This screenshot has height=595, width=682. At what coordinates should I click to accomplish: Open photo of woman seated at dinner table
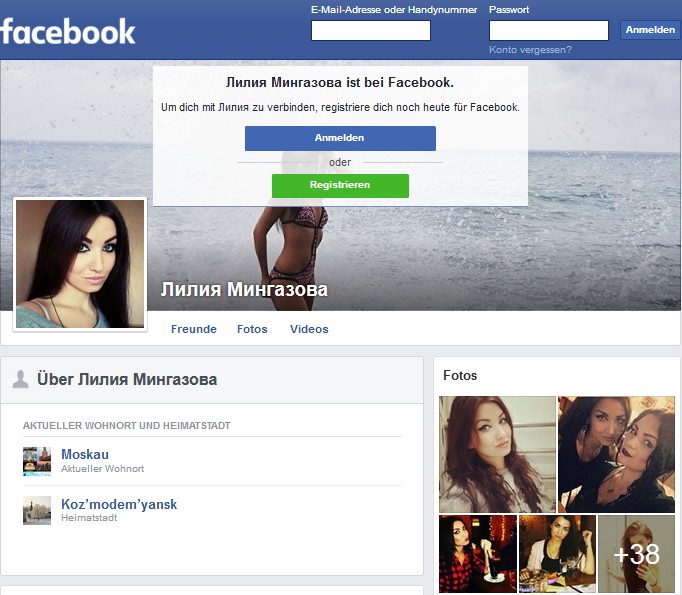(557, 554)
